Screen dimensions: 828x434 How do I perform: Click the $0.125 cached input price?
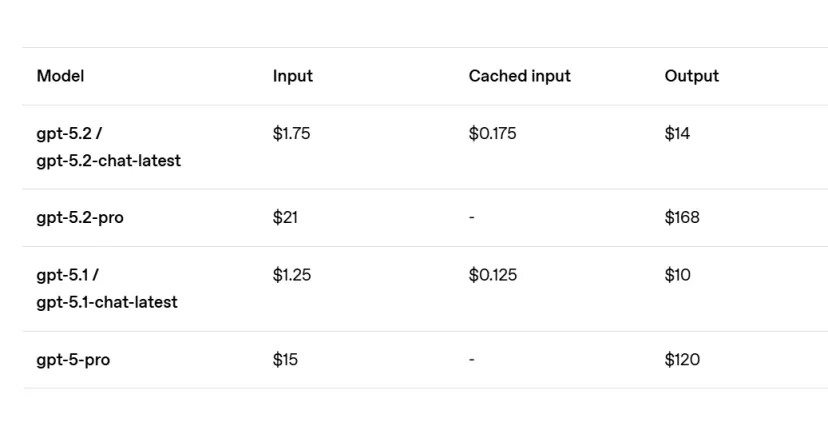pos(492,275)
